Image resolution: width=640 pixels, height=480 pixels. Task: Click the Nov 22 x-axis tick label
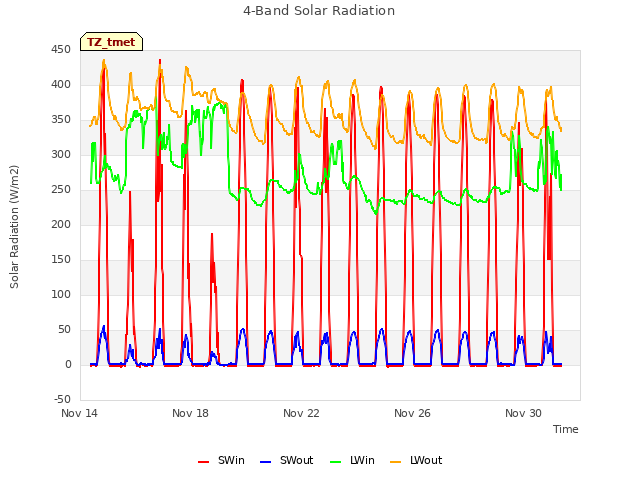301,413
